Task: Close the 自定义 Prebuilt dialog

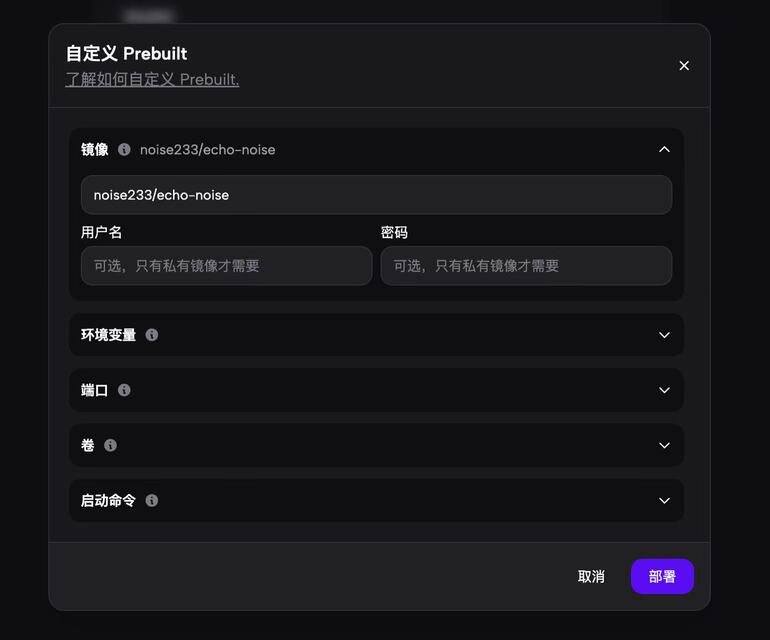Action: point(684,66)
